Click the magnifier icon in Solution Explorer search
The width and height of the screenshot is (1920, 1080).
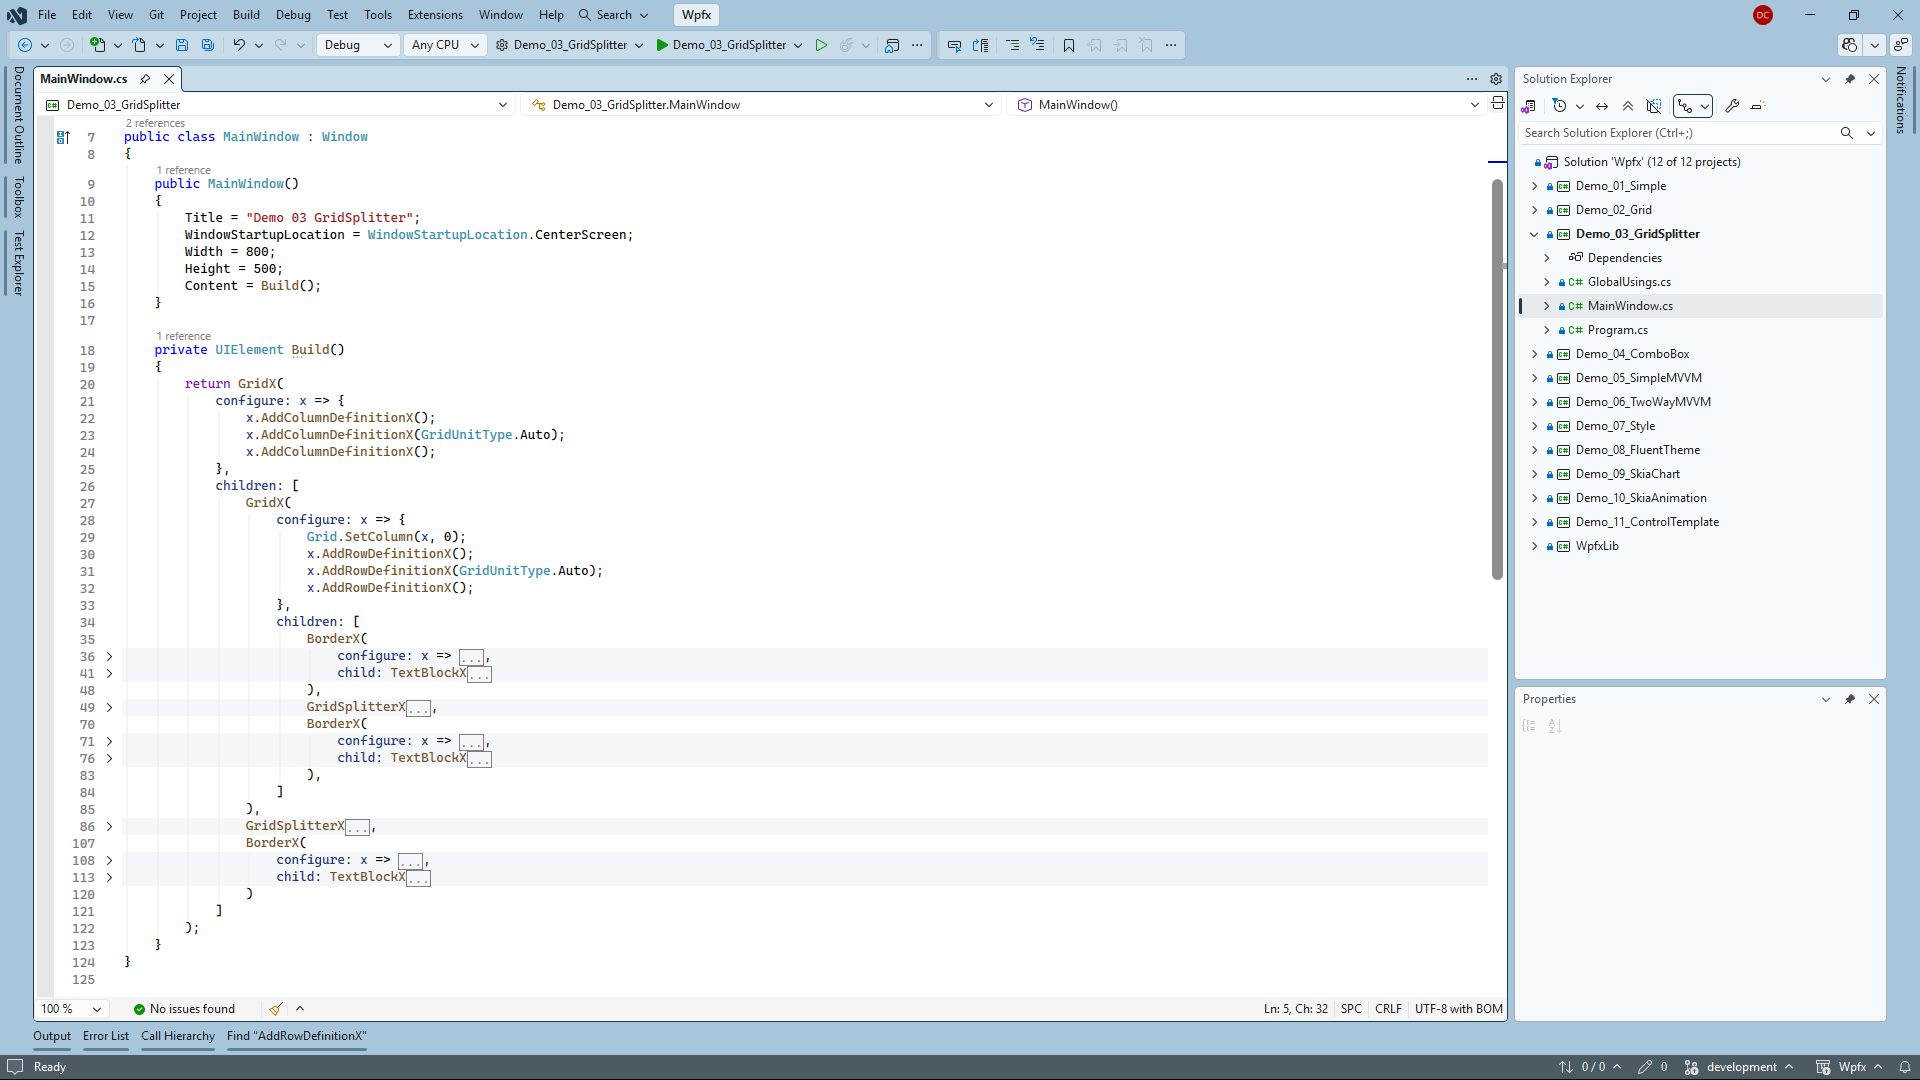[x=1847, y=133]
